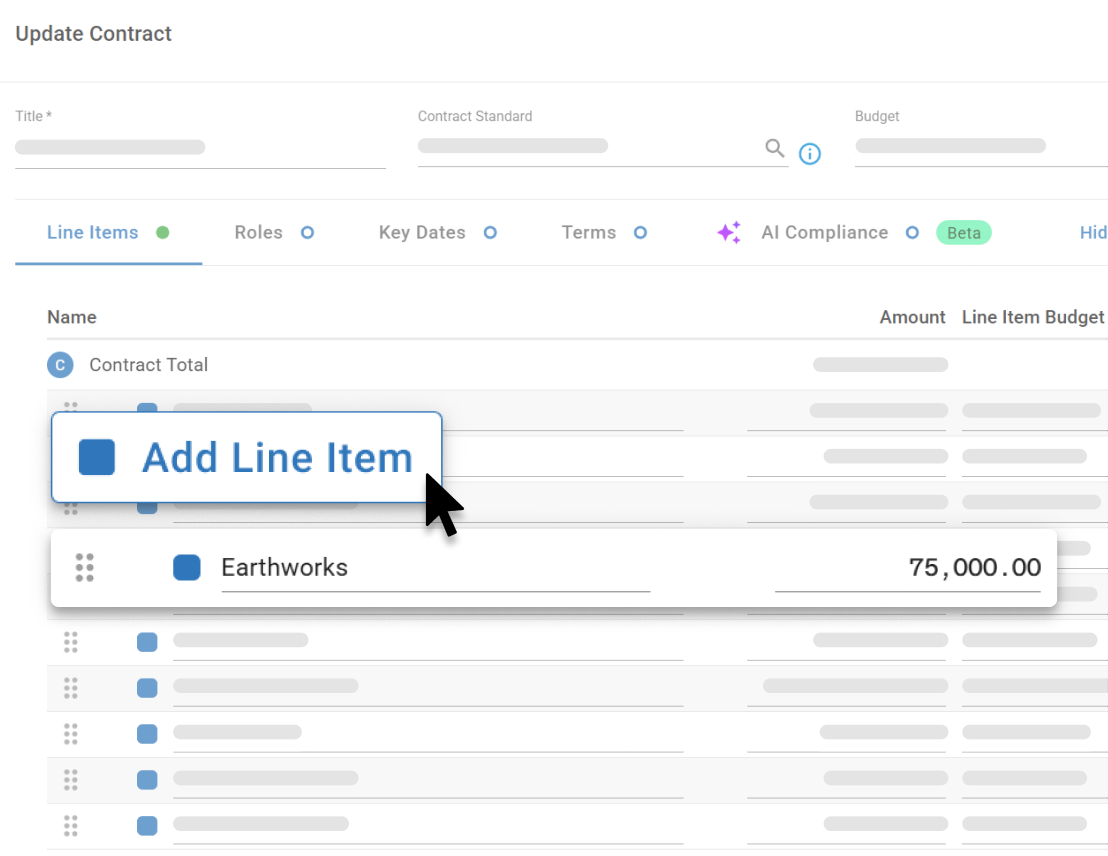
Task: Click the blue status circle beside Roles tab
Action: 306,232
